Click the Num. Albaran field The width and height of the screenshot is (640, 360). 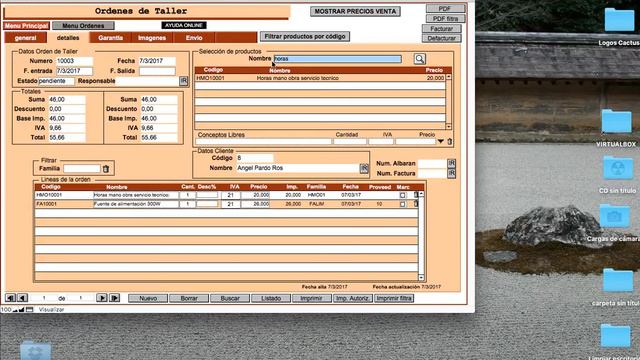tap(432, 163)
